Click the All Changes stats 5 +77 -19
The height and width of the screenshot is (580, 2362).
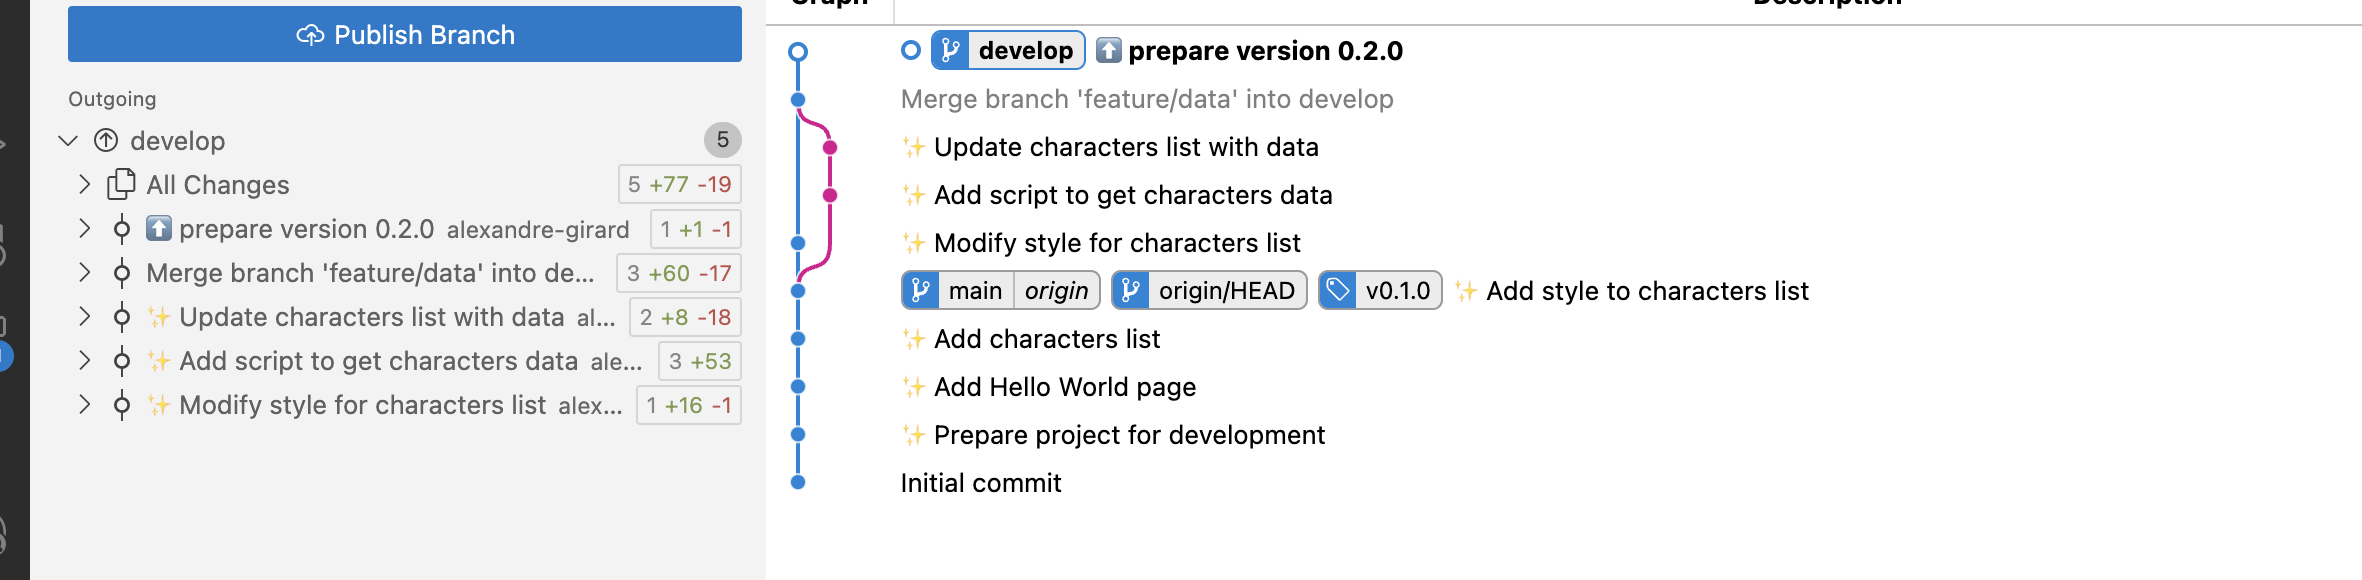click(x=680, y=184)
